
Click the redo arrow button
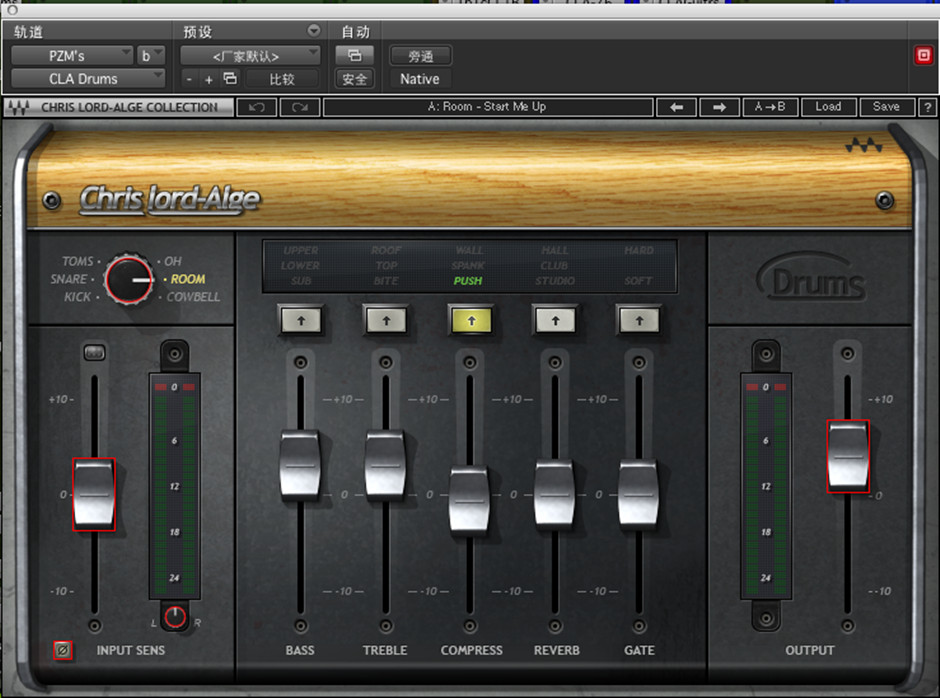[x=300, y=107]
